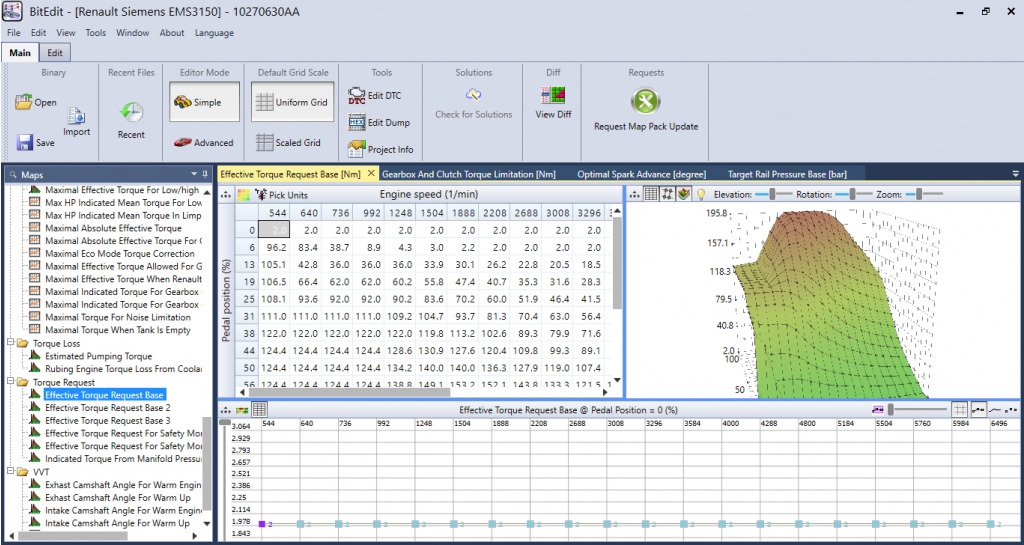The width and height of the screenshot is (1024, 545).
Task: Toggle line-only style in 2D graph
Action: (995, 409)
